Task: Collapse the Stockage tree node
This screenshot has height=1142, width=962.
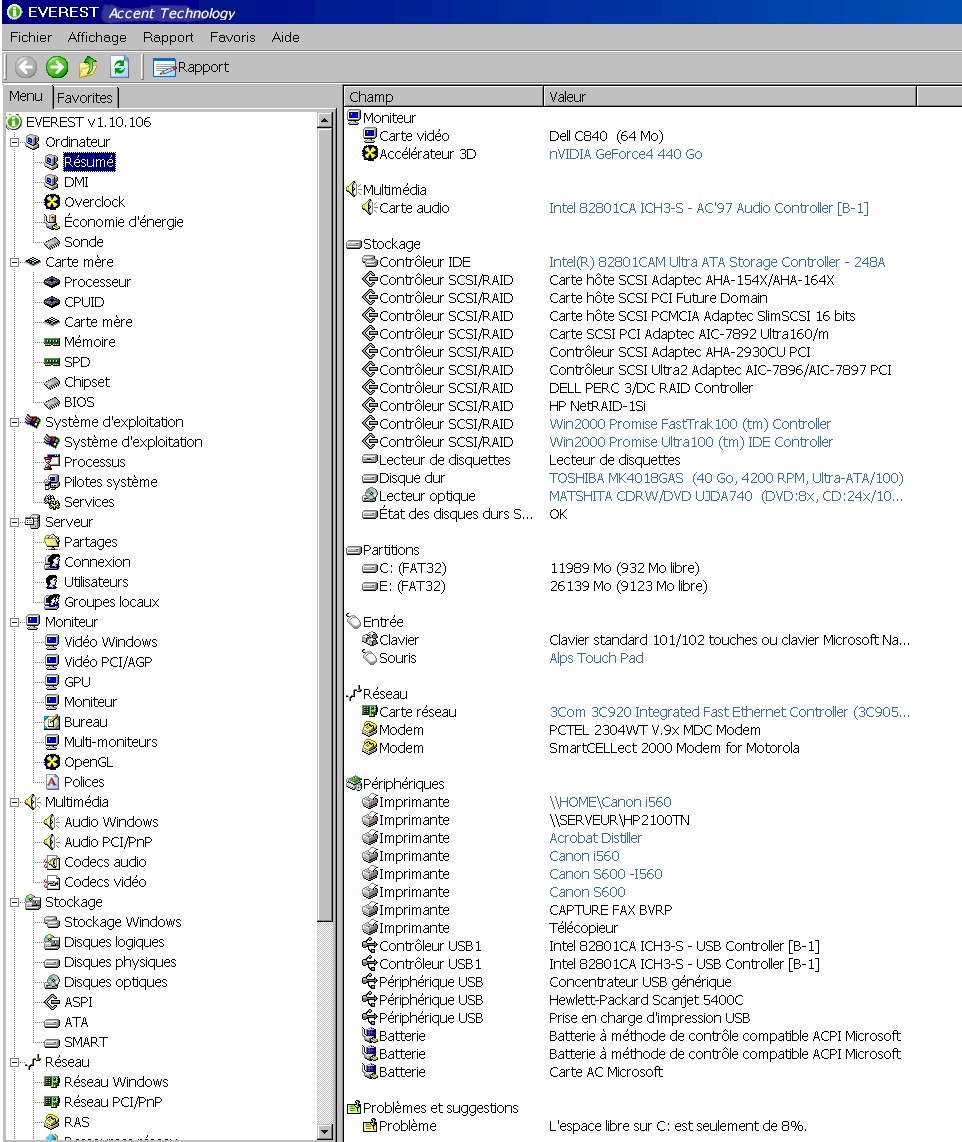Action: coord(15,902)
